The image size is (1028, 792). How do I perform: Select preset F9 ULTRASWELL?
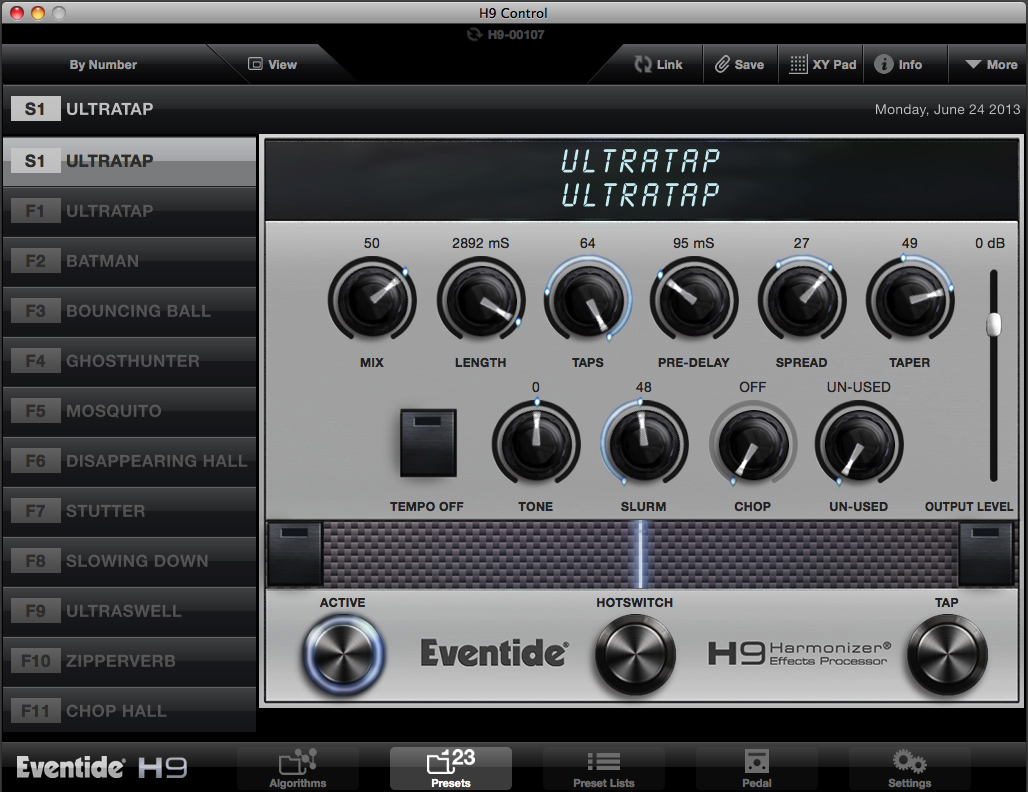pyautogui.click(x=129, y=611)
